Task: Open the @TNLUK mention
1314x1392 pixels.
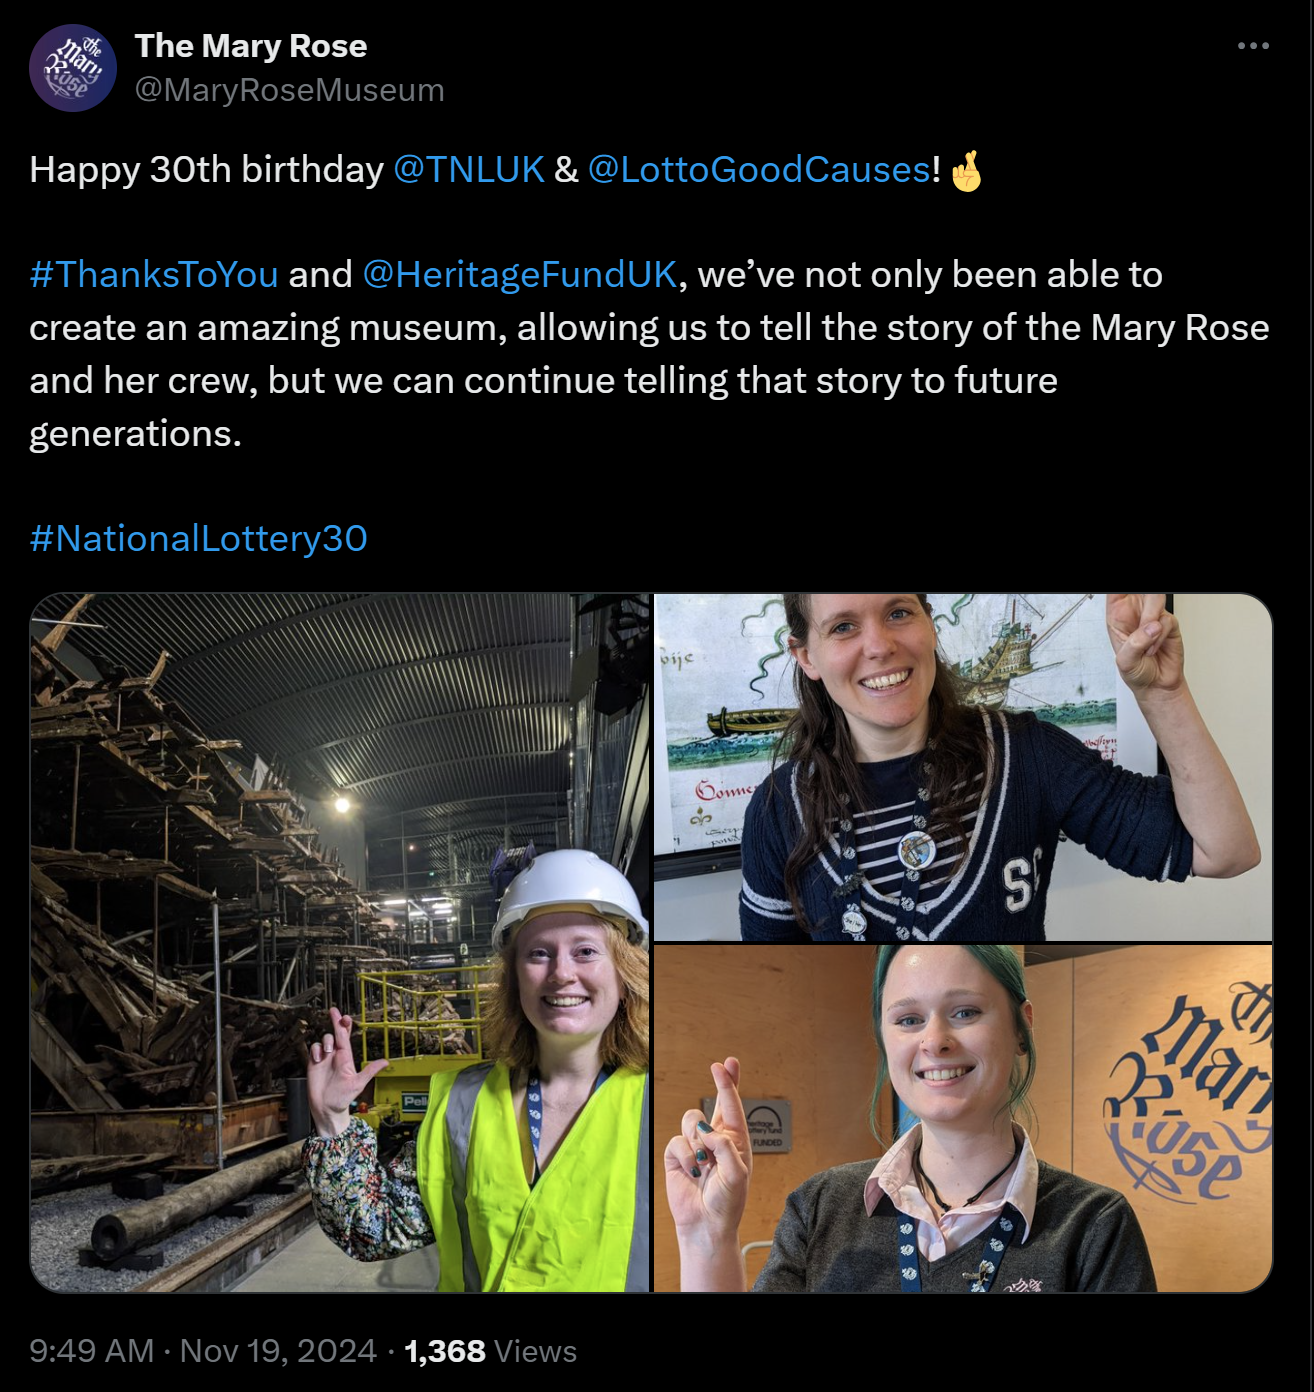Action: click(469, 169)
